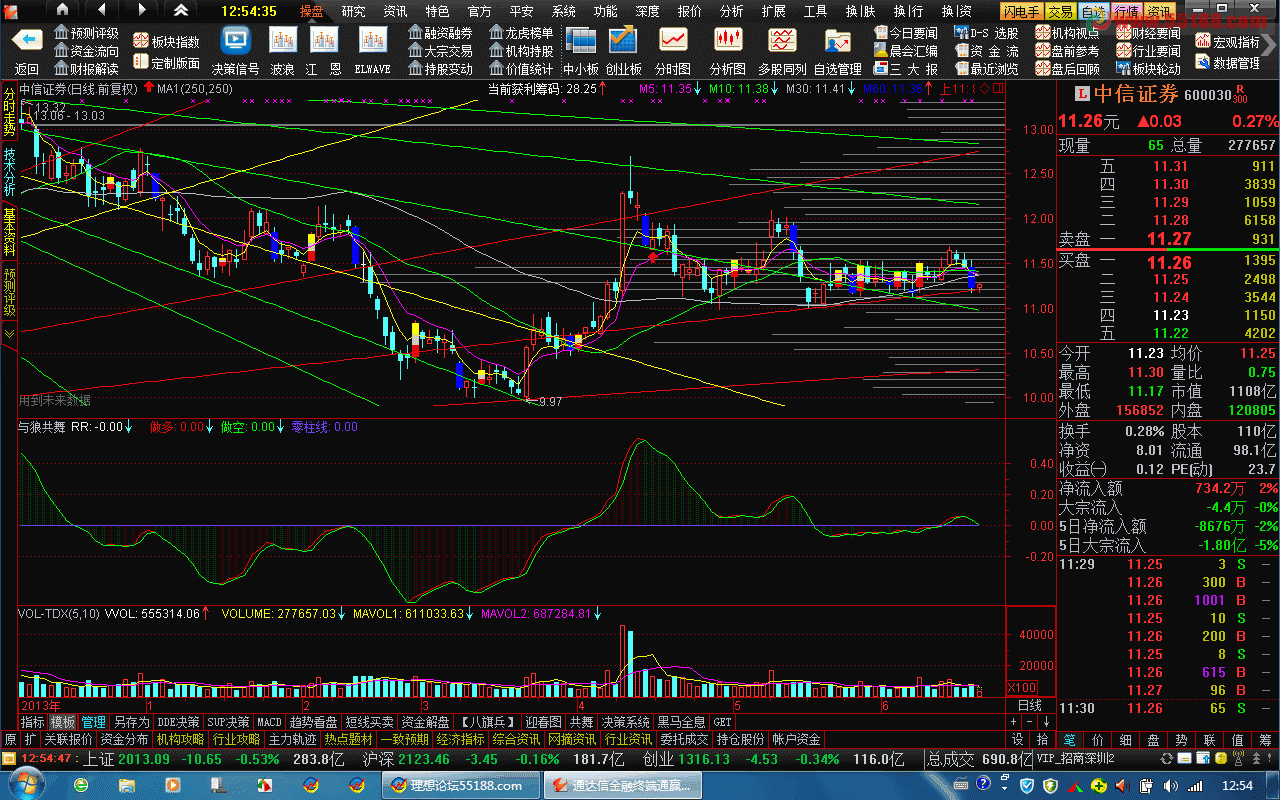This screenshot has width=1280, height=800.
Task: Open the 研究 menu
Action: [x=353, y=11]
